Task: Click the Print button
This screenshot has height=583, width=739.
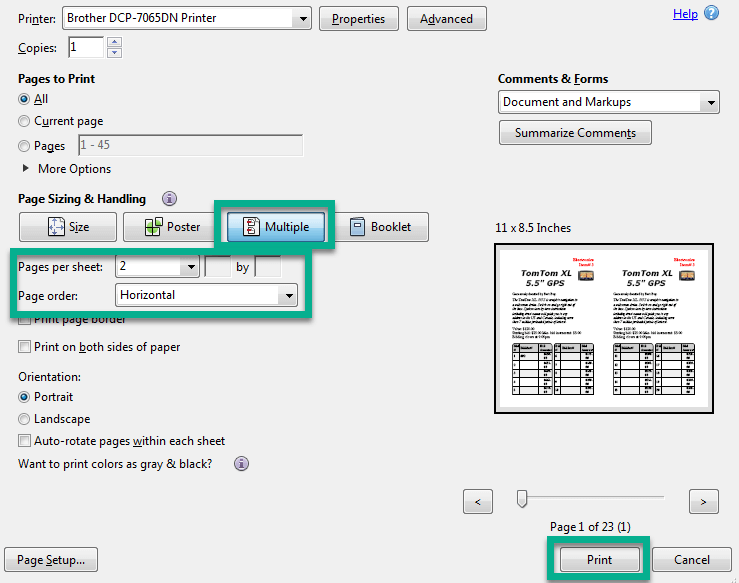Action: 599,560
